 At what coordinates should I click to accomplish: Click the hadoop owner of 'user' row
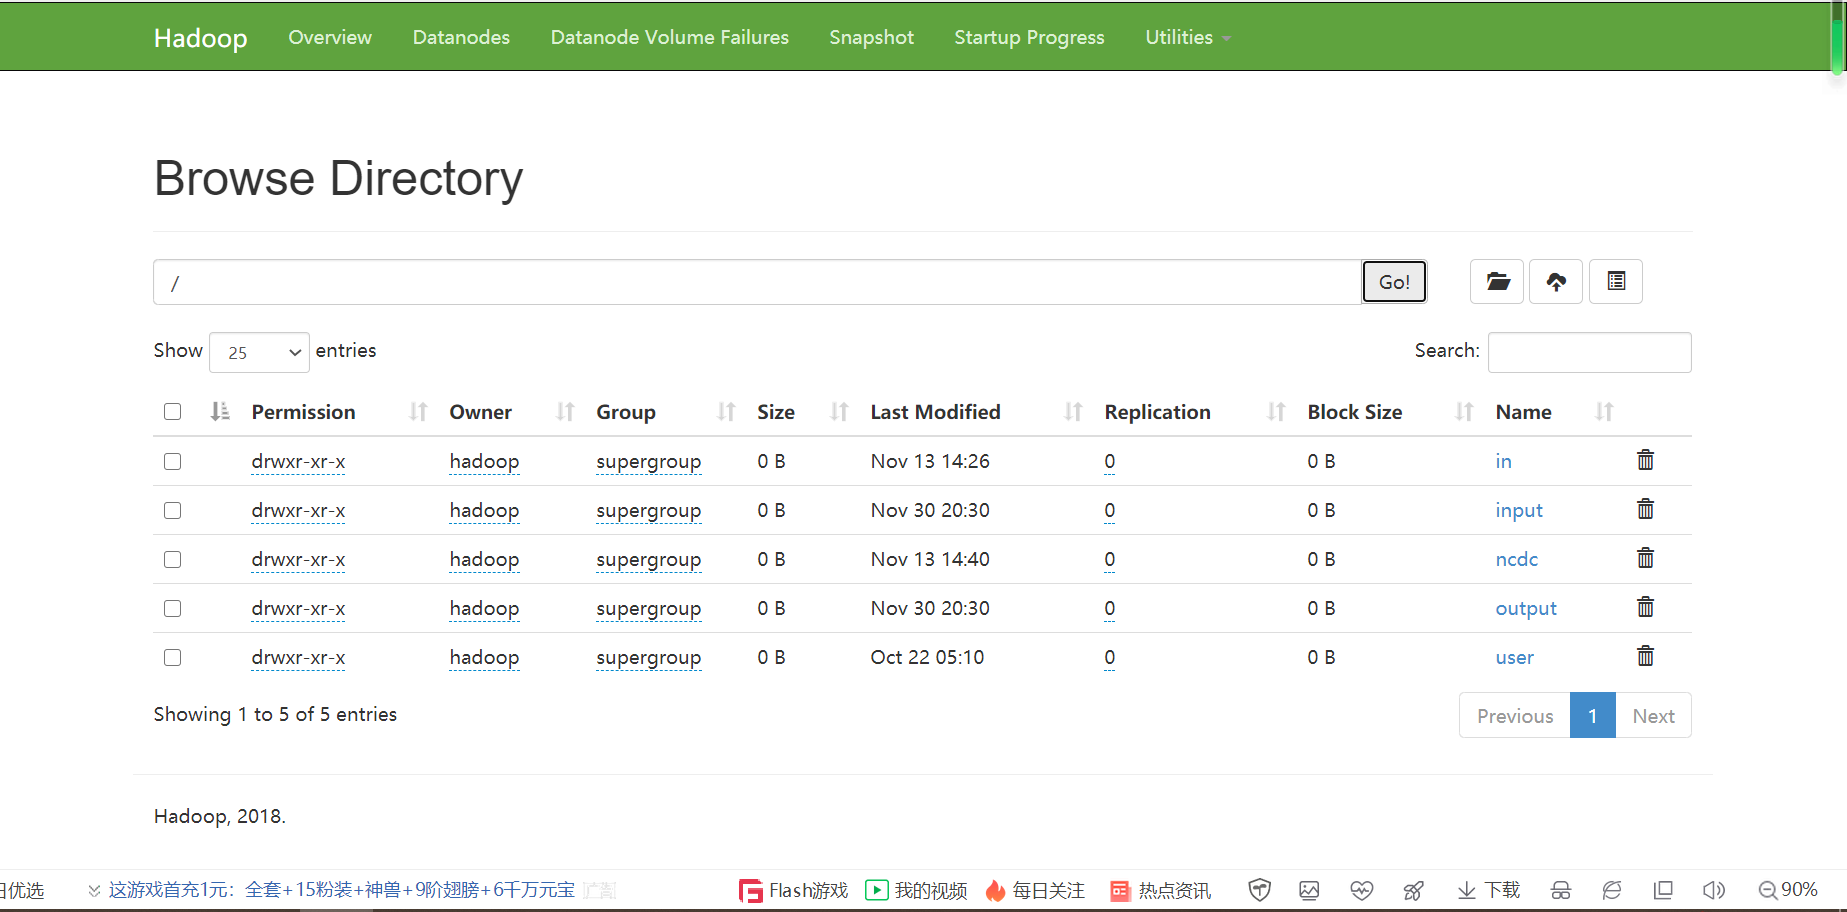coord(484,657)
